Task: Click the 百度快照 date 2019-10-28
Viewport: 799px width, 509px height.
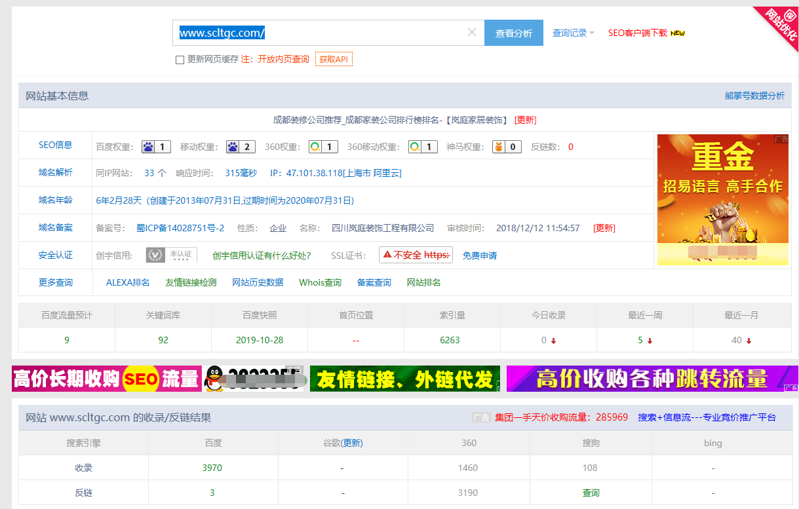Action: pyautogui.click(x=259, y=340)
